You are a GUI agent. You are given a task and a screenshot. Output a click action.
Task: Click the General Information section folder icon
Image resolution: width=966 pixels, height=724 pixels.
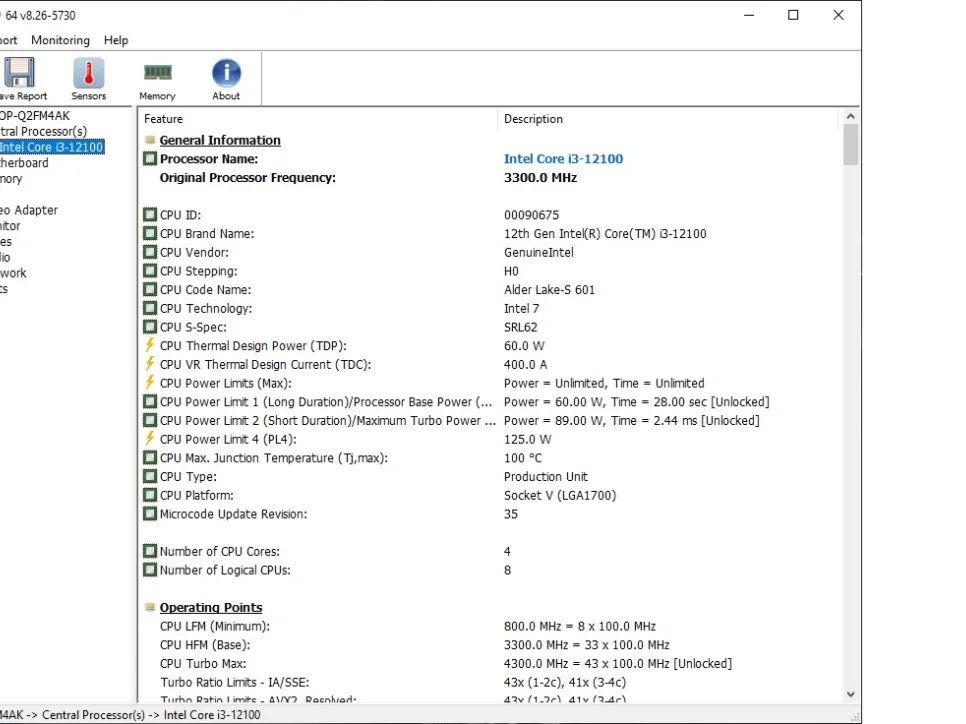tap(150, 141)
